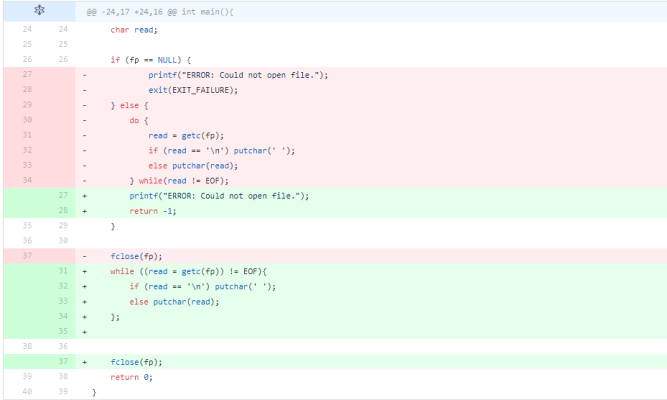This screenshot has height=400, width=667.
Task: Click removed line 'exit(EXIT_FAILURE);'
Action: point(193,90)
